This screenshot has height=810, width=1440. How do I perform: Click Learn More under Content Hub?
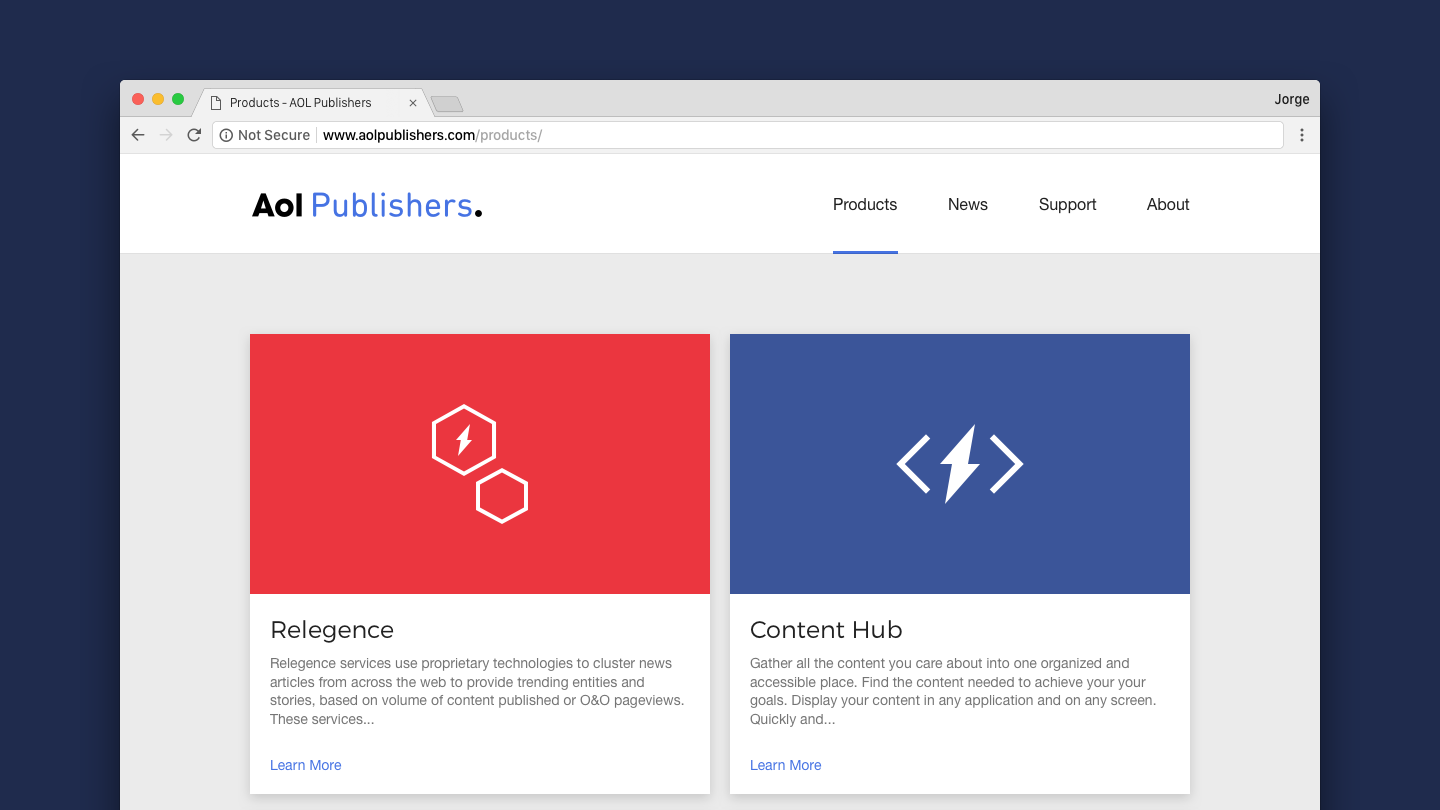(785, 765)
